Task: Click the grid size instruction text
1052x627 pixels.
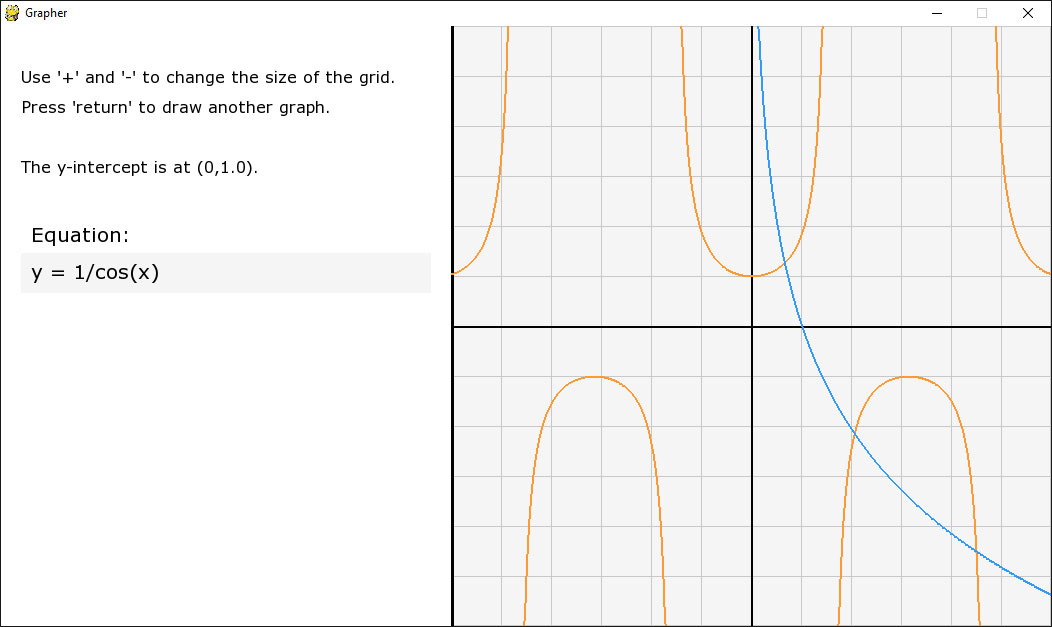Action: [x=208, y=78]
